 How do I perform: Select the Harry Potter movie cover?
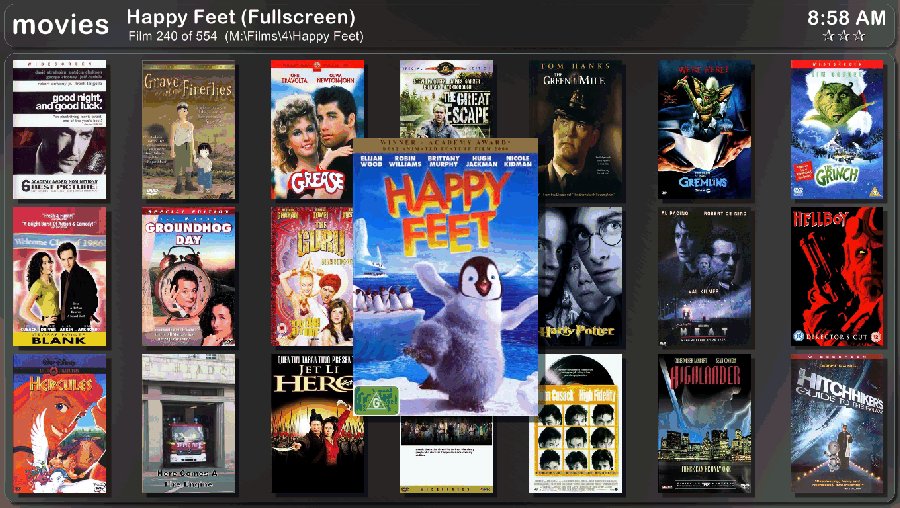click(x=580, y=277)
